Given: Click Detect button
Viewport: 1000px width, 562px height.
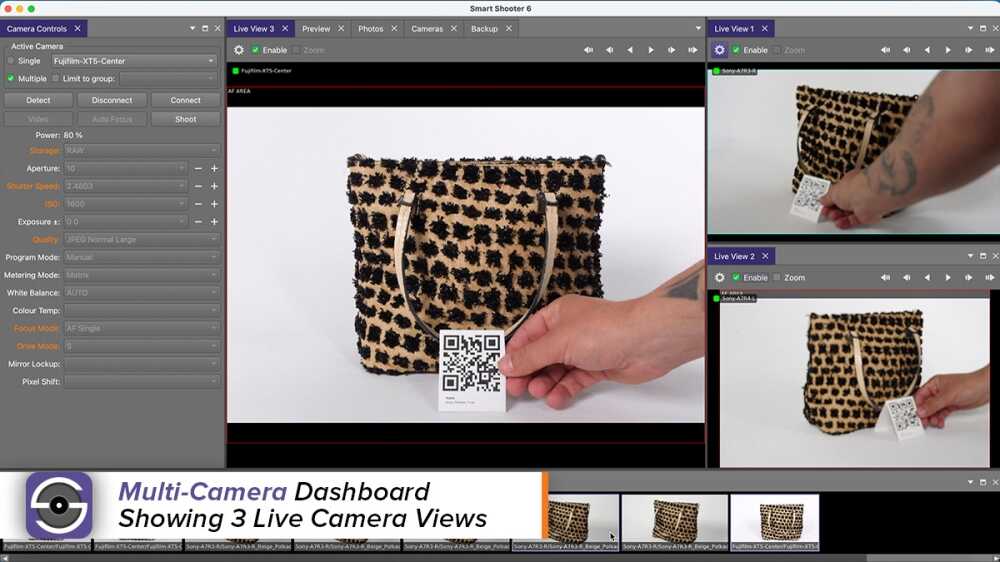Looking at the screenshot, I should [x=38, y=100].
